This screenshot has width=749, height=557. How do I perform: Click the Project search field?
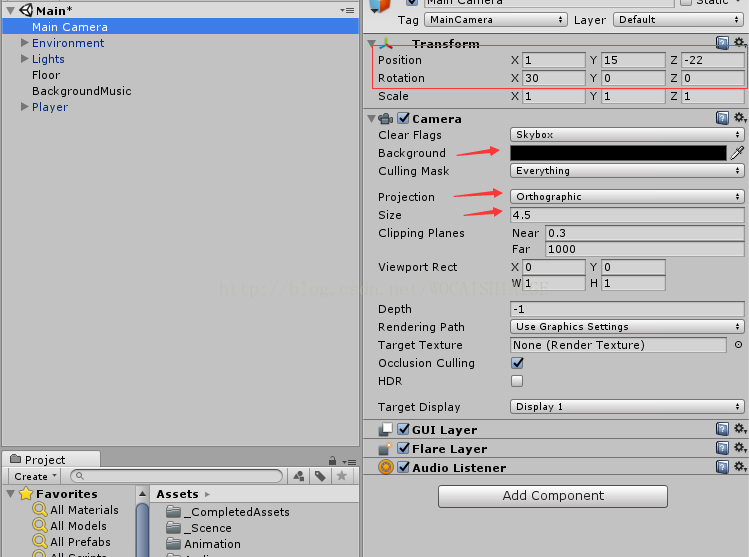click(176, 476)
